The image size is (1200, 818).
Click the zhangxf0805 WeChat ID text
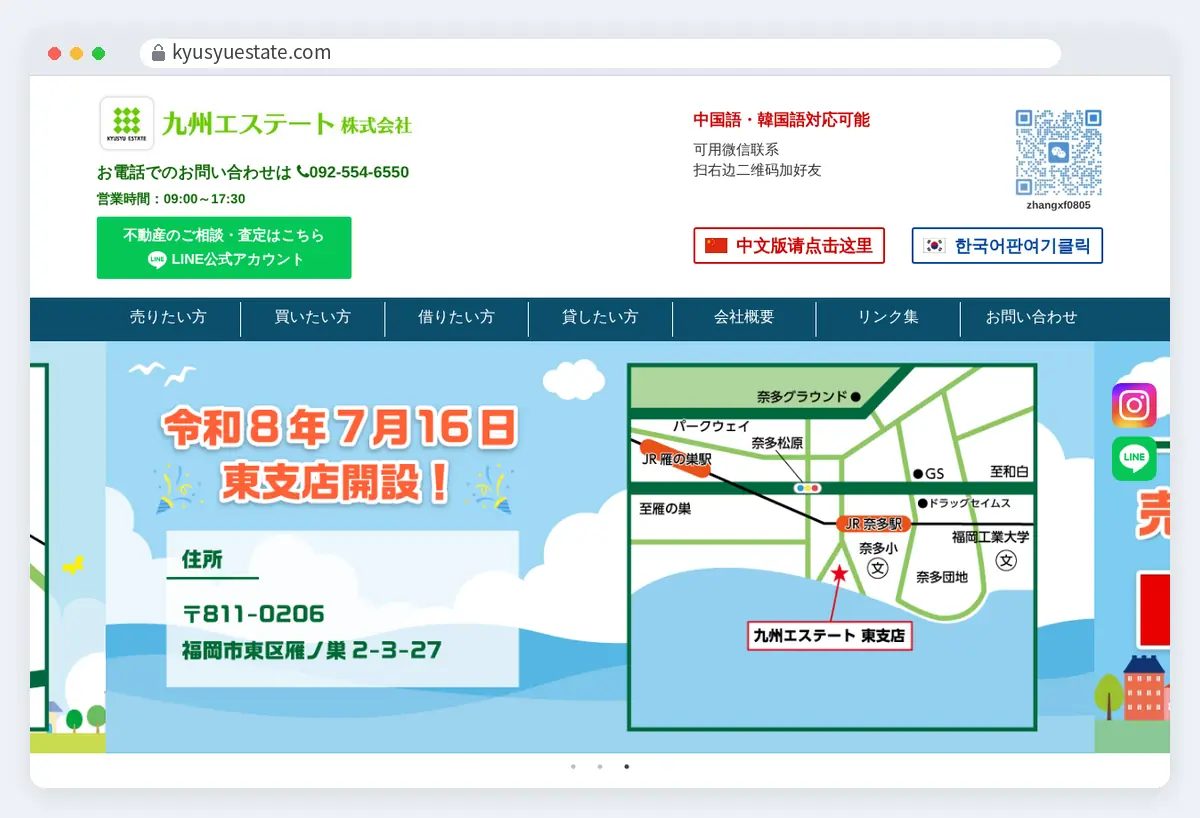pyautogui.click(x=1058, y=205)
